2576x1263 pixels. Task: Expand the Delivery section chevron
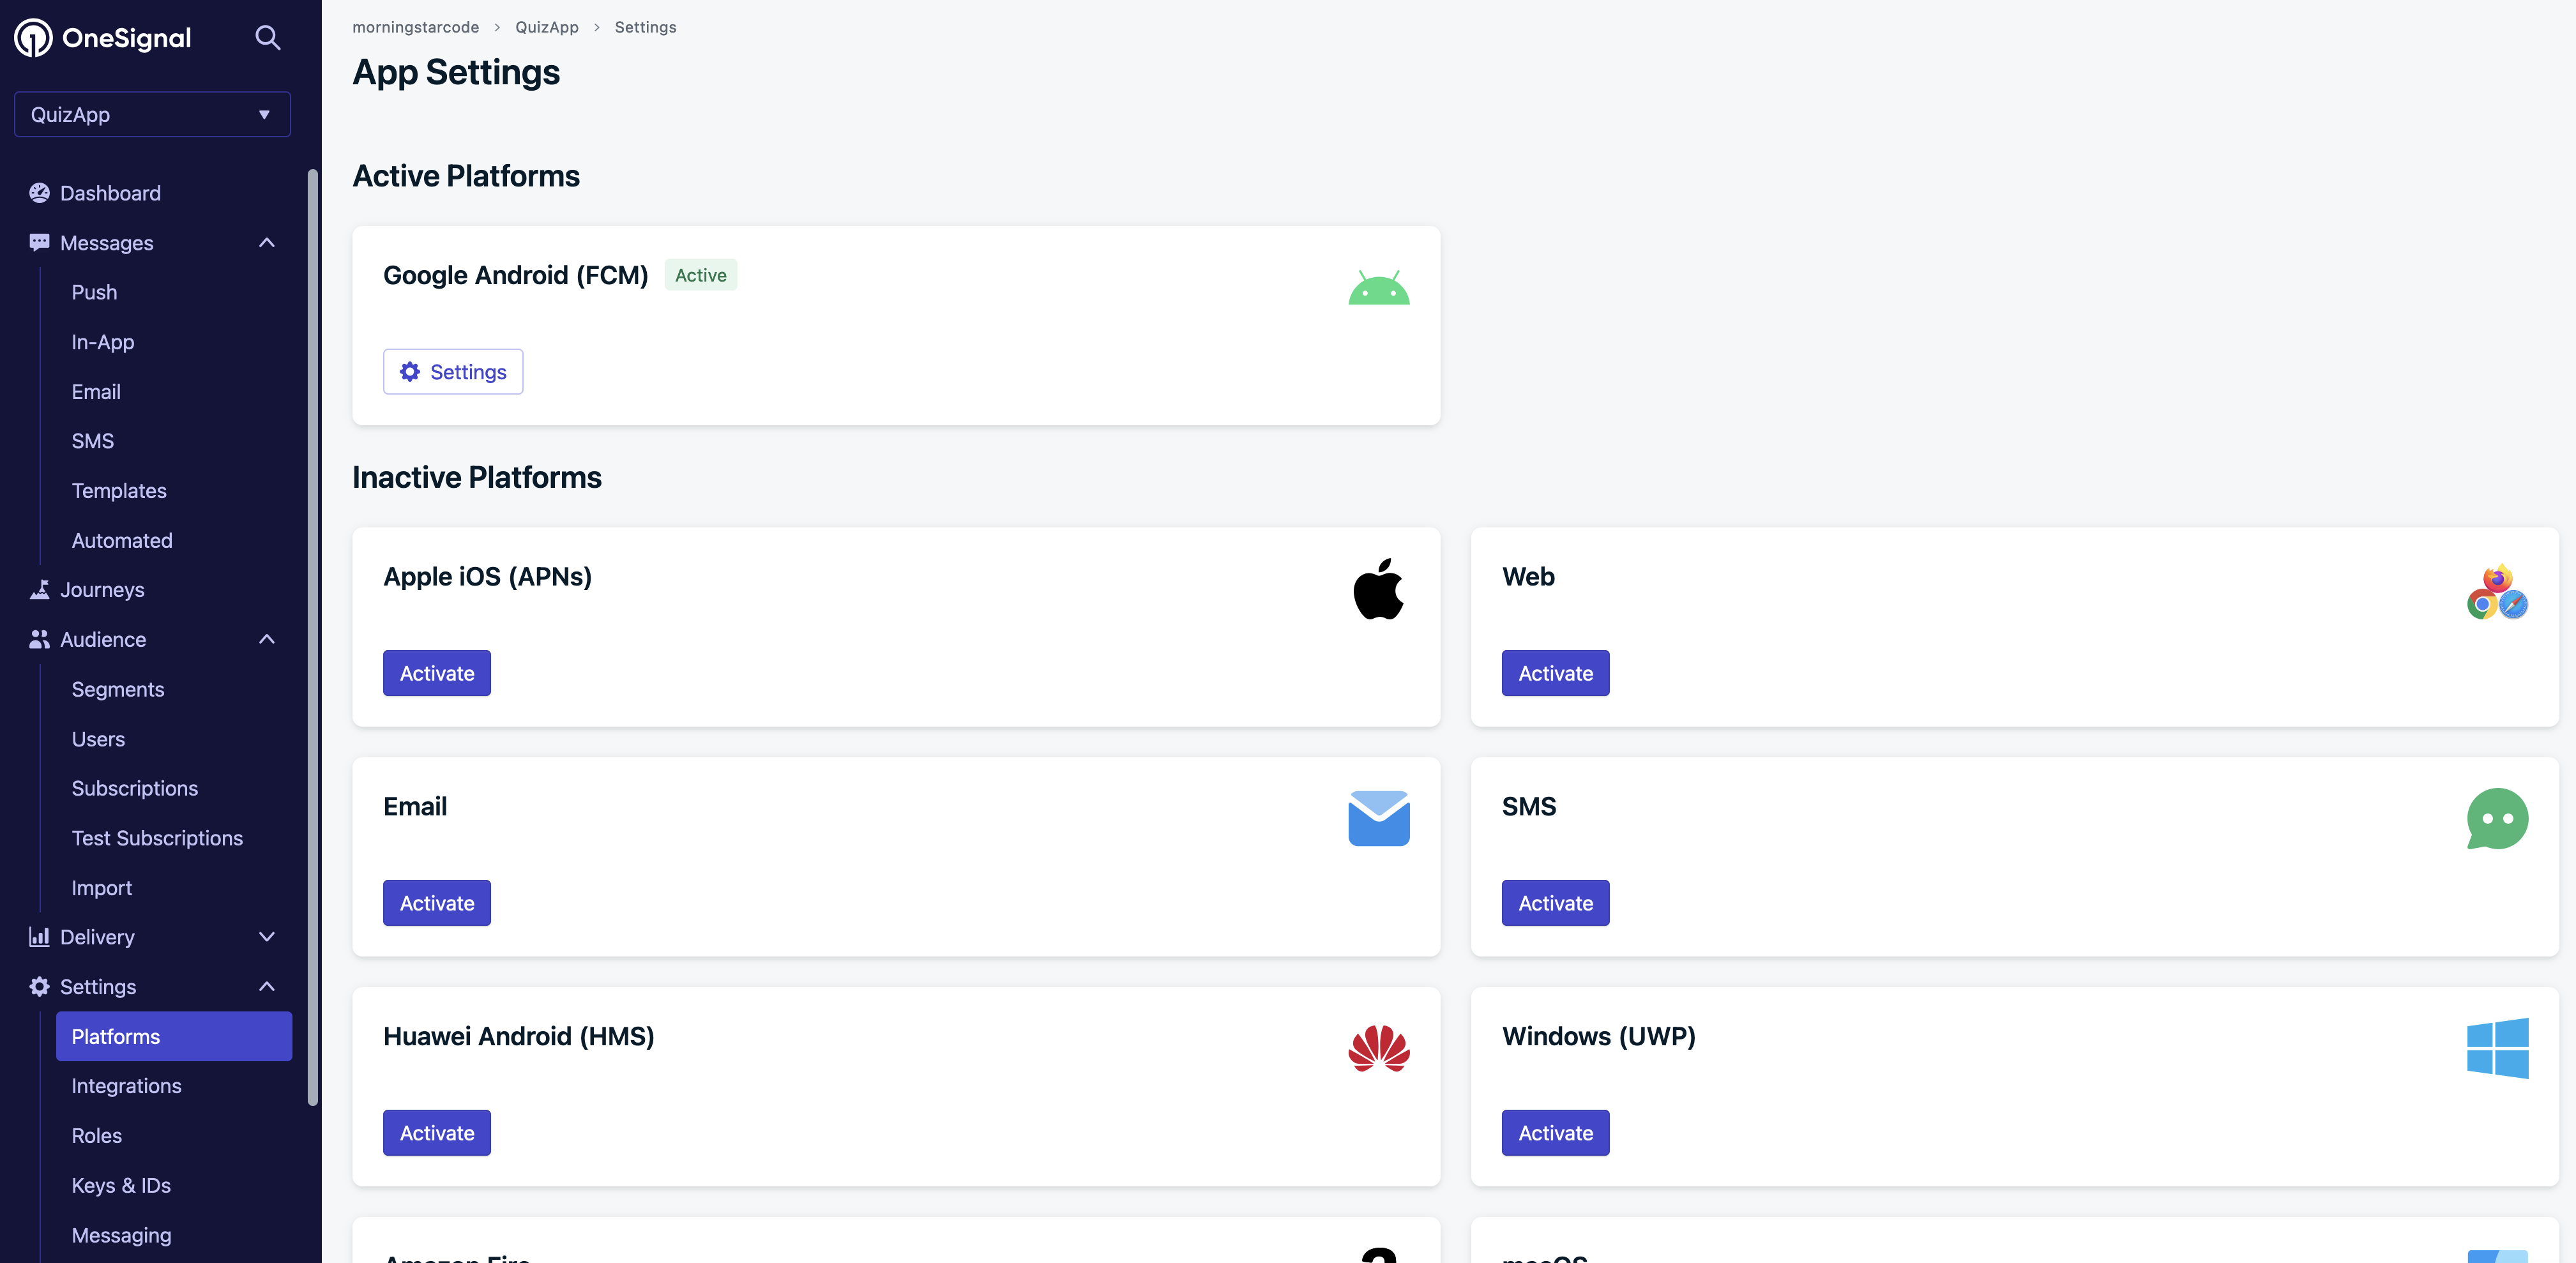pos(267,937)
